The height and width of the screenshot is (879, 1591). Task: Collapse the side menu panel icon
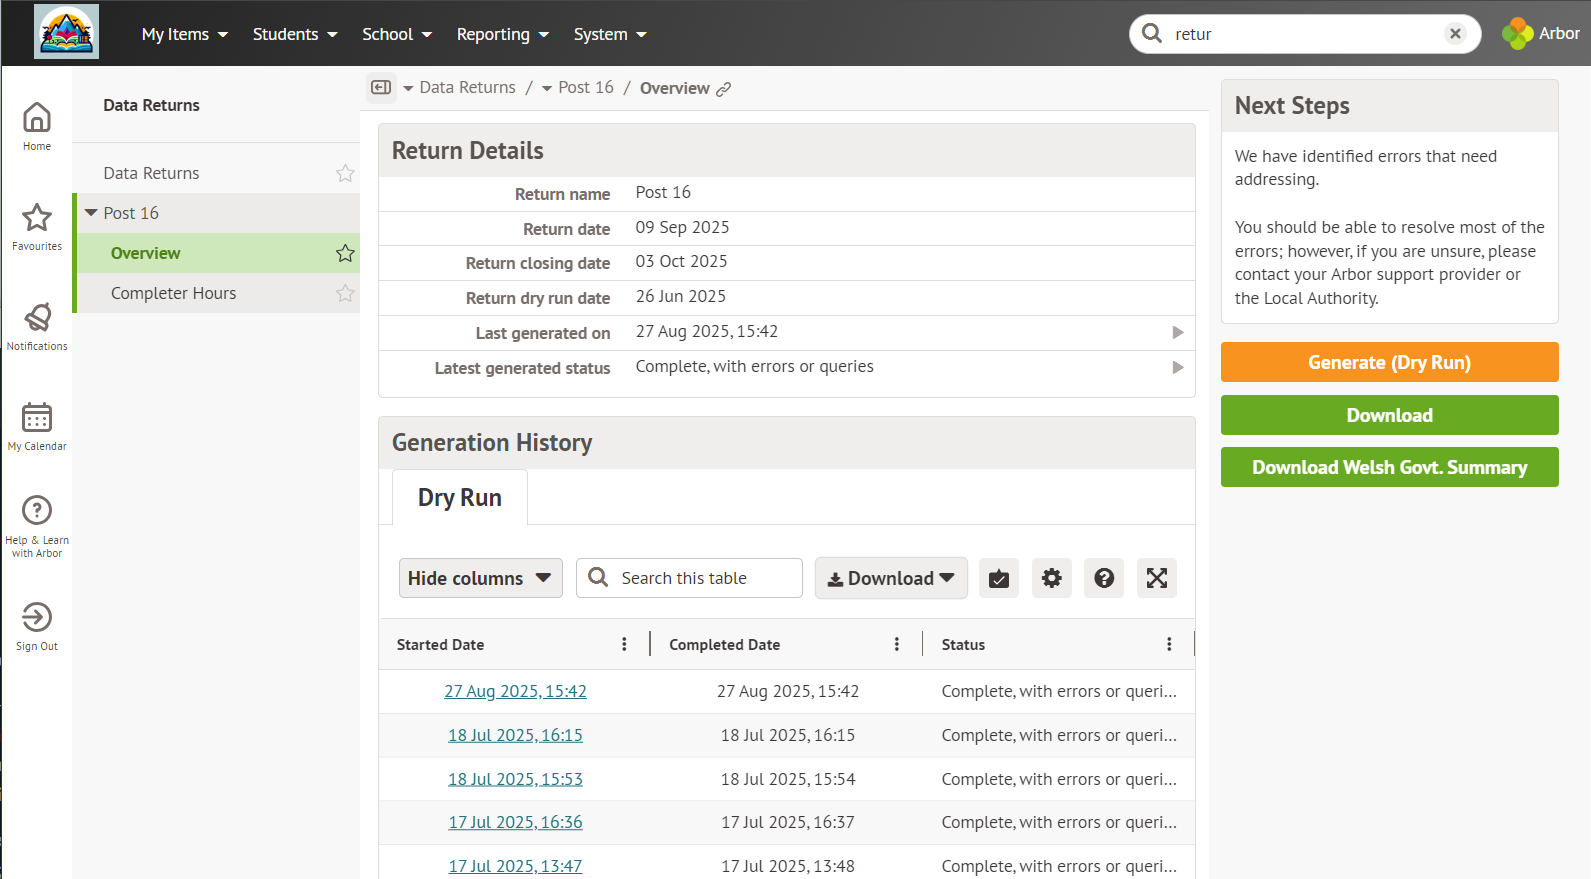tap(381, 88)
